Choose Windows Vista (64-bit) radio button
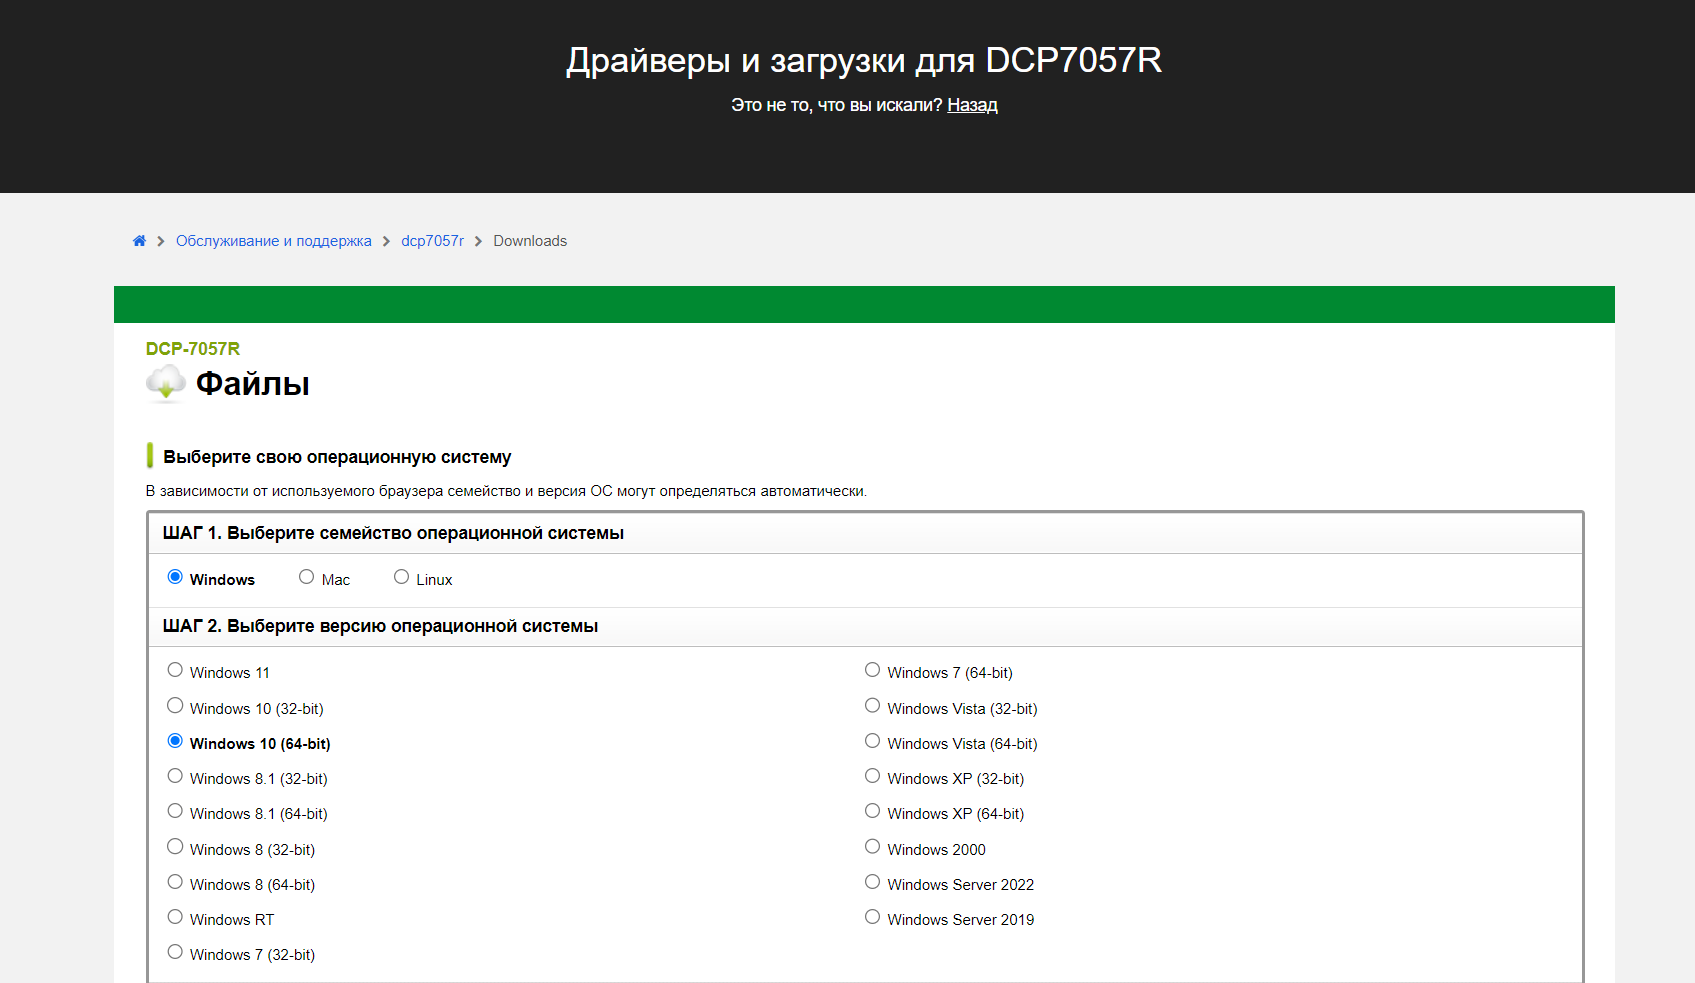 point(873,741)
